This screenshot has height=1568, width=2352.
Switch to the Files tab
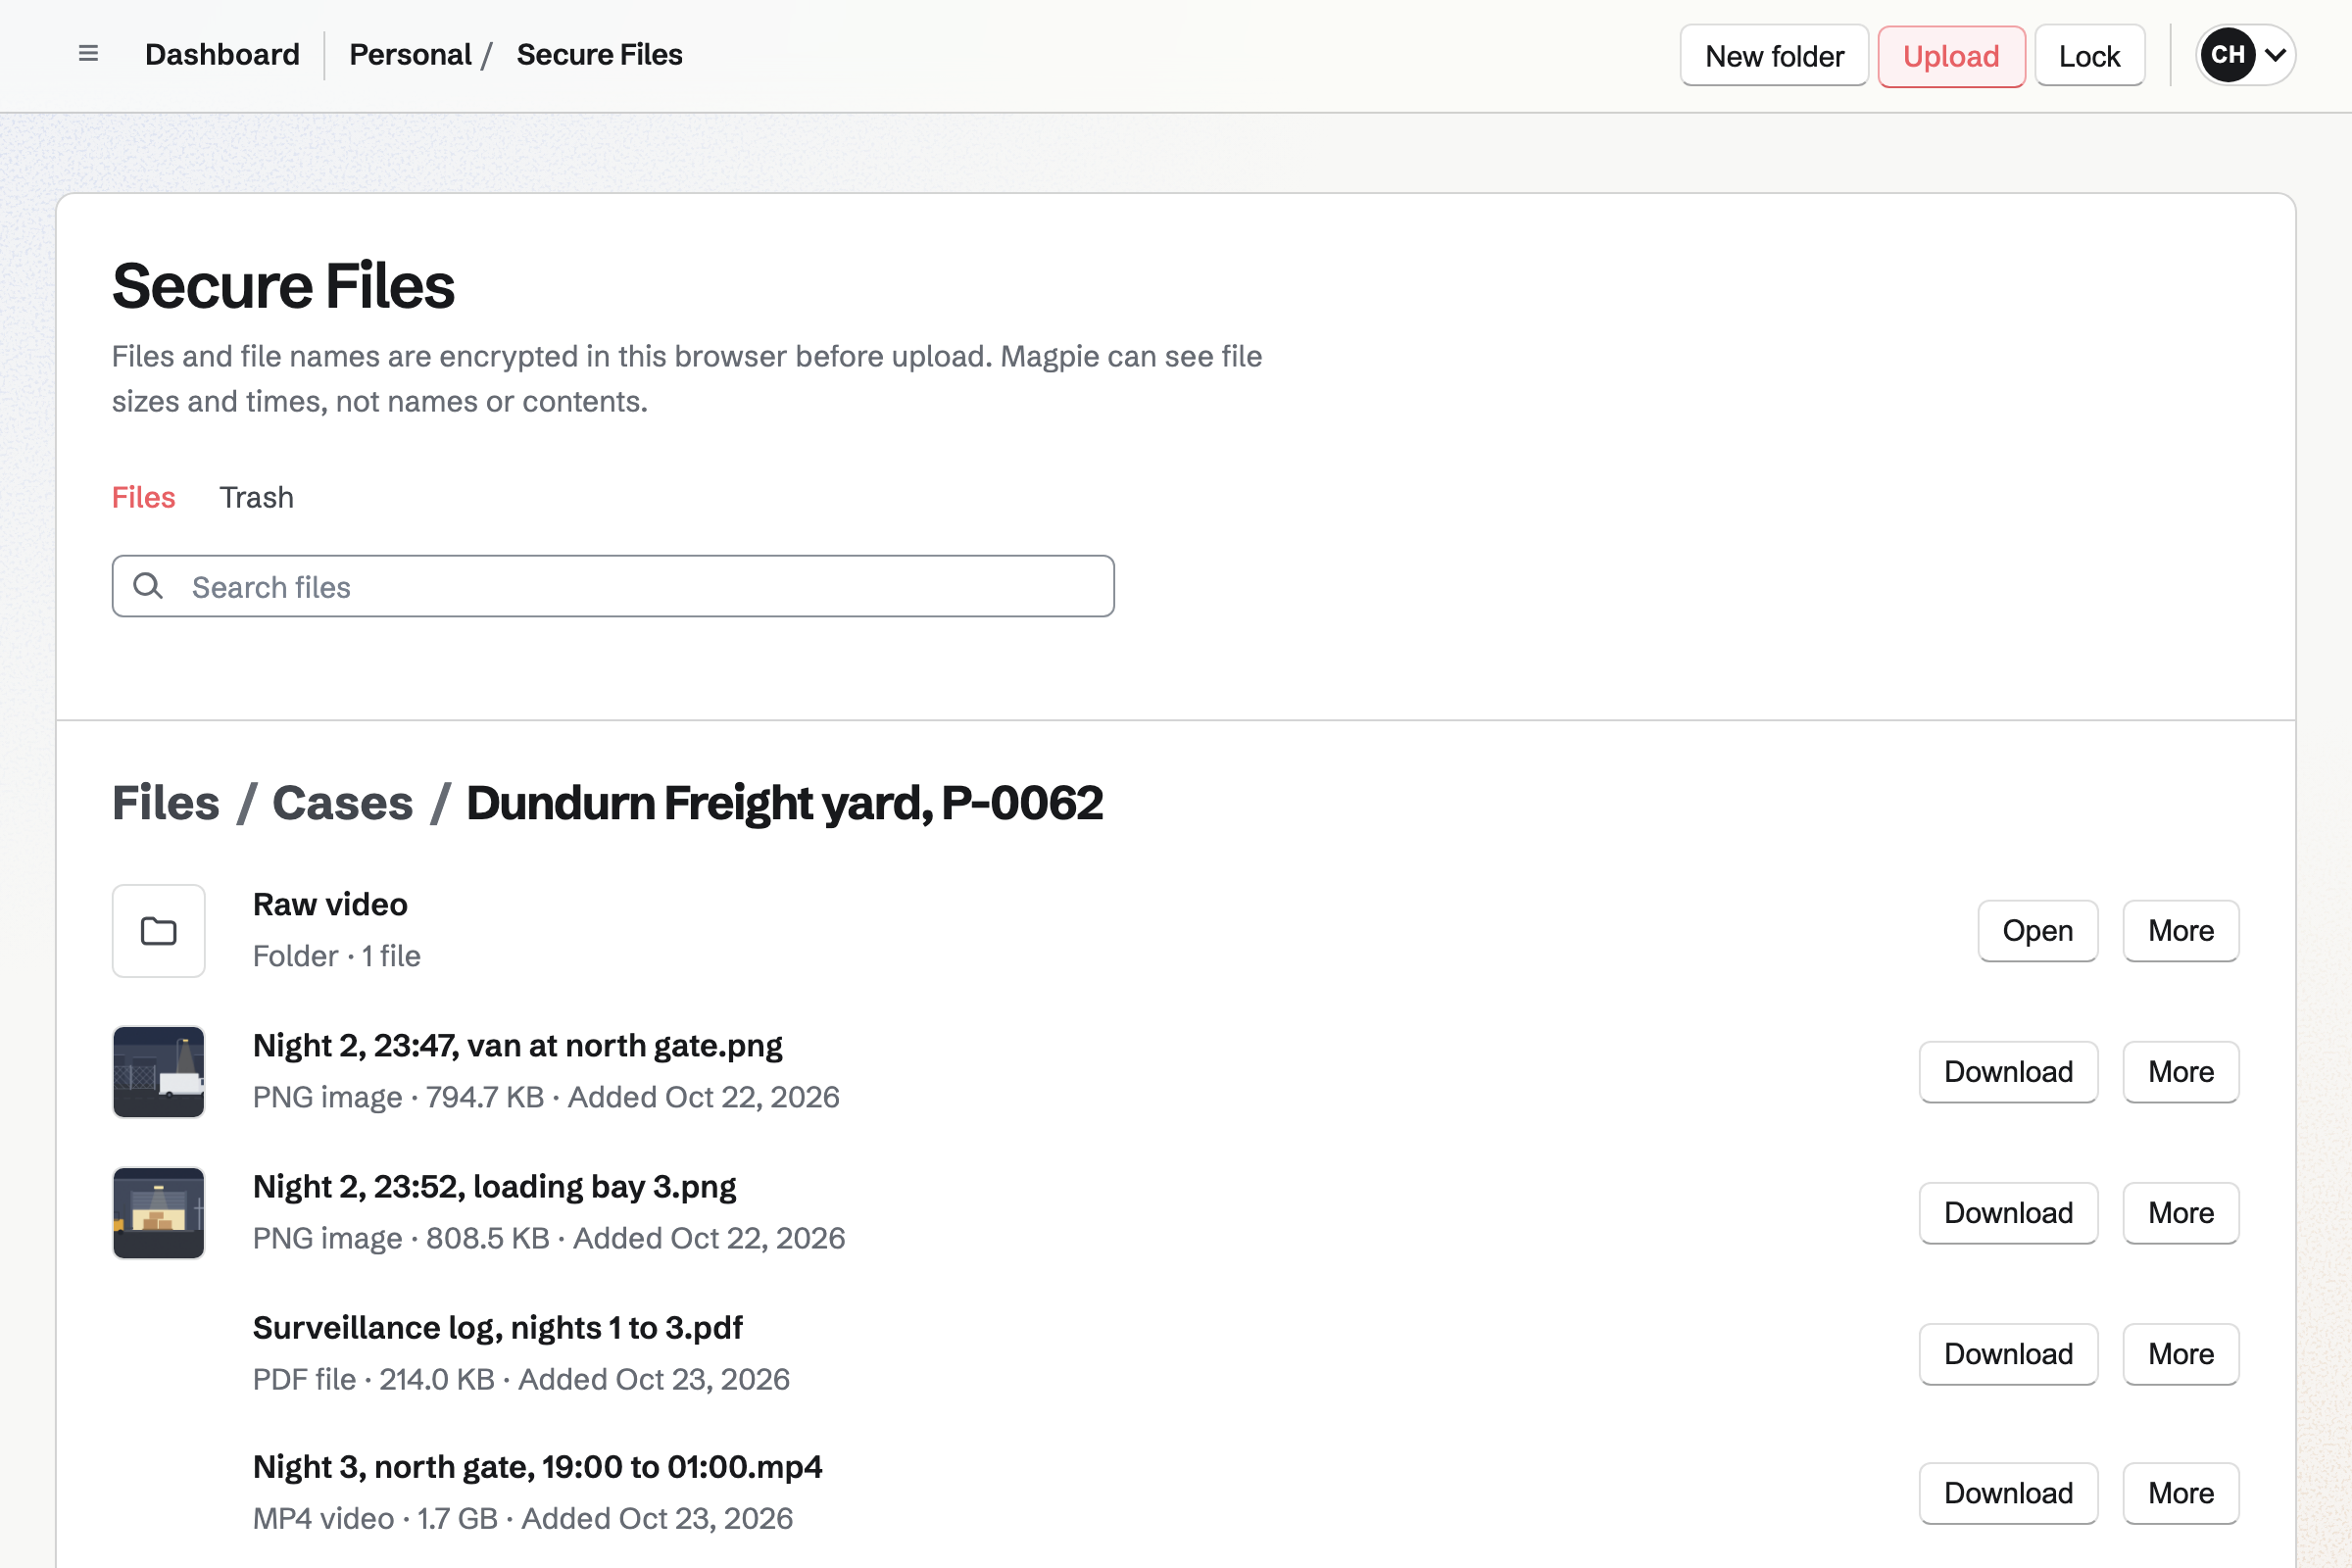143,497
